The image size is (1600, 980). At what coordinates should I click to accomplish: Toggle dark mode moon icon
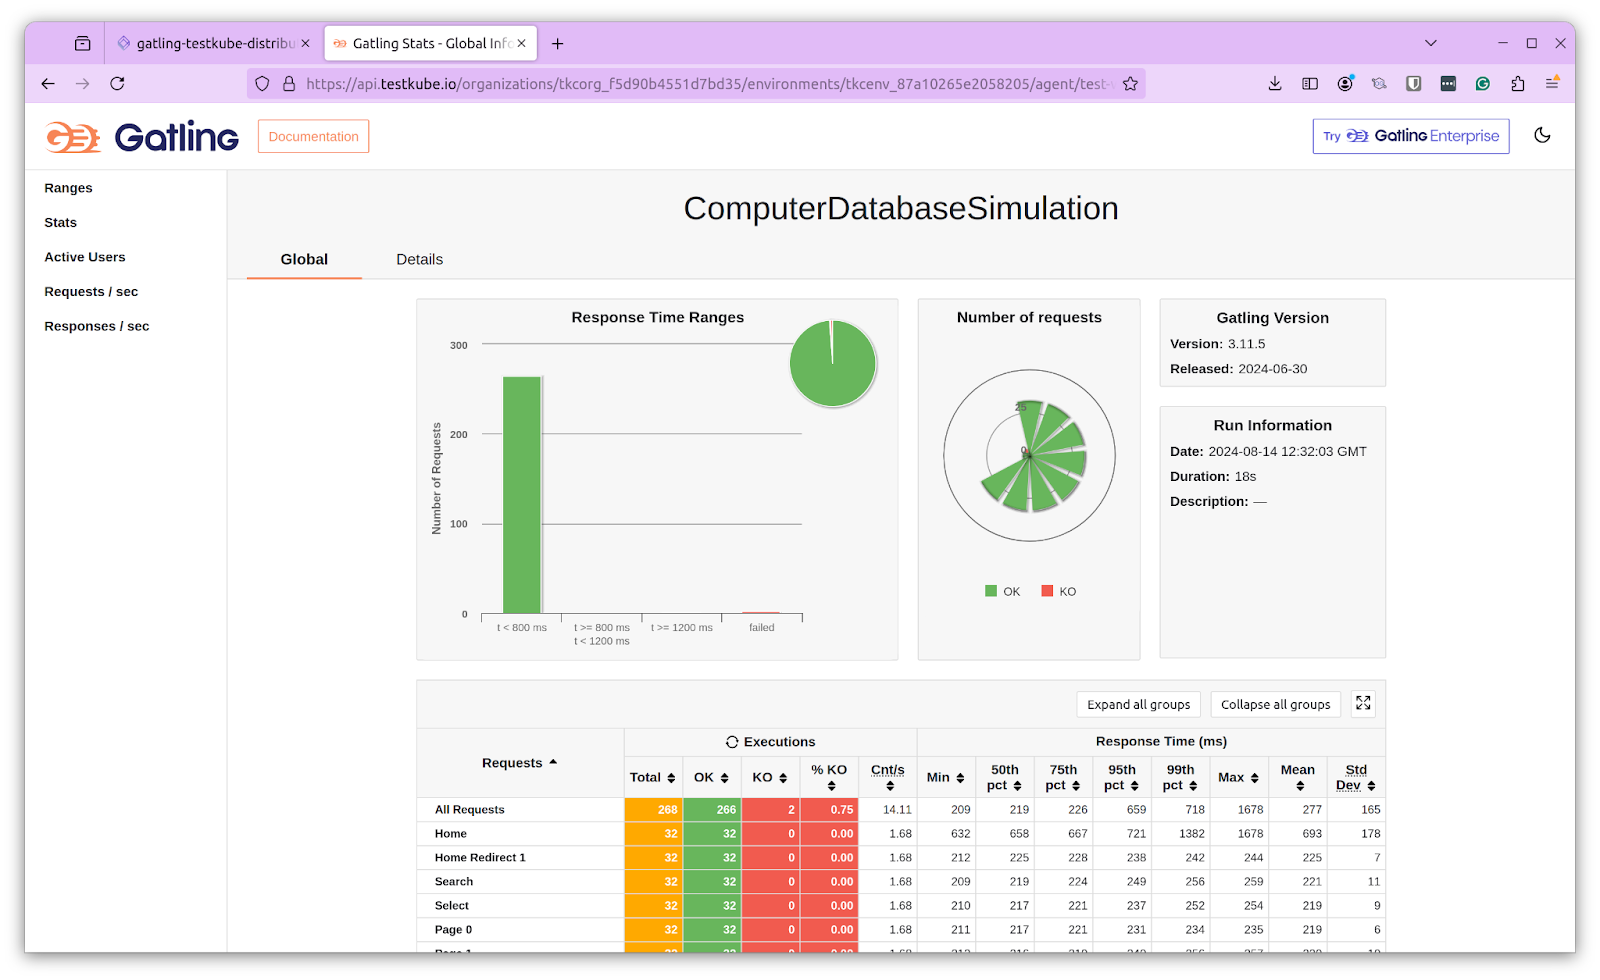pyautogui.click(x=1542, y=136)
